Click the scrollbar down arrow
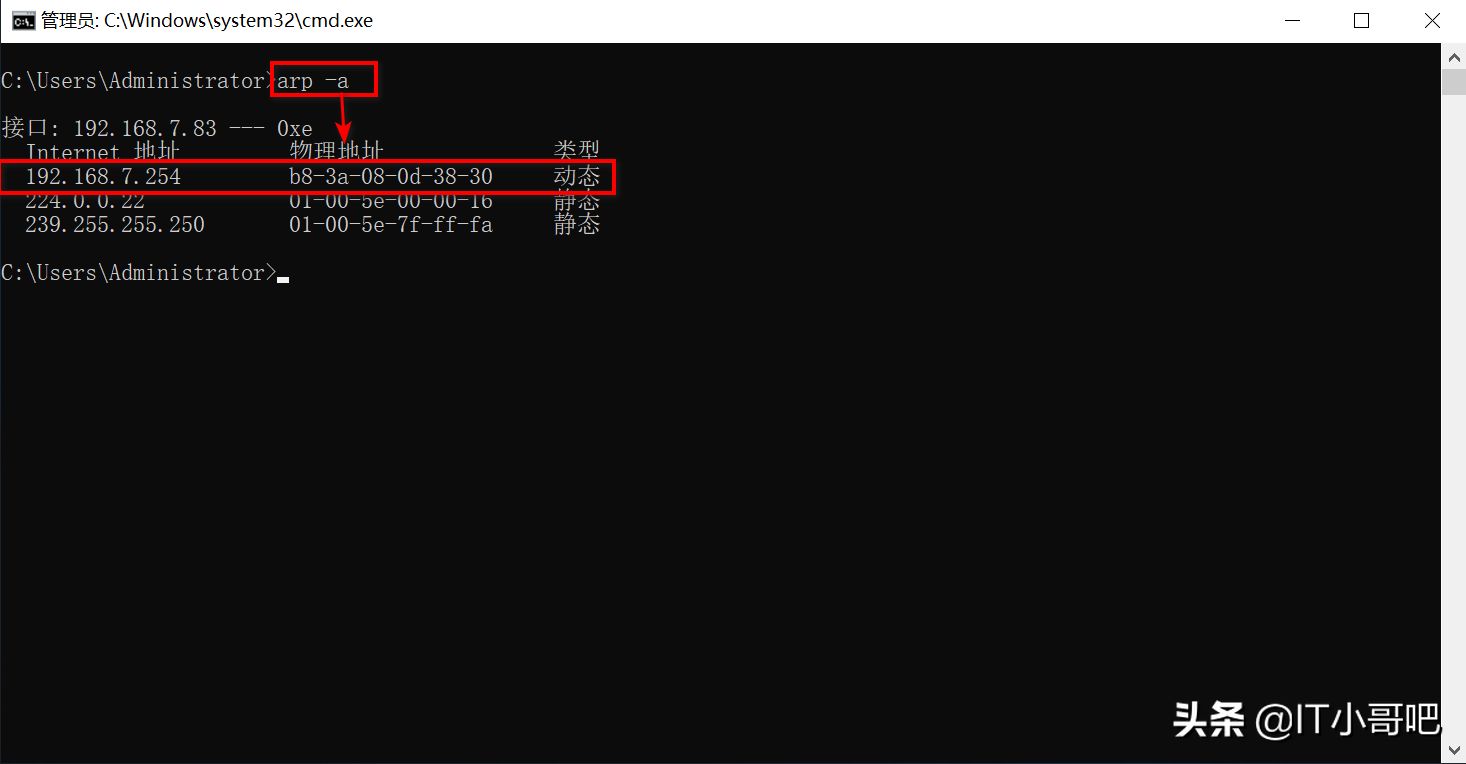 tap(1453, 751)
